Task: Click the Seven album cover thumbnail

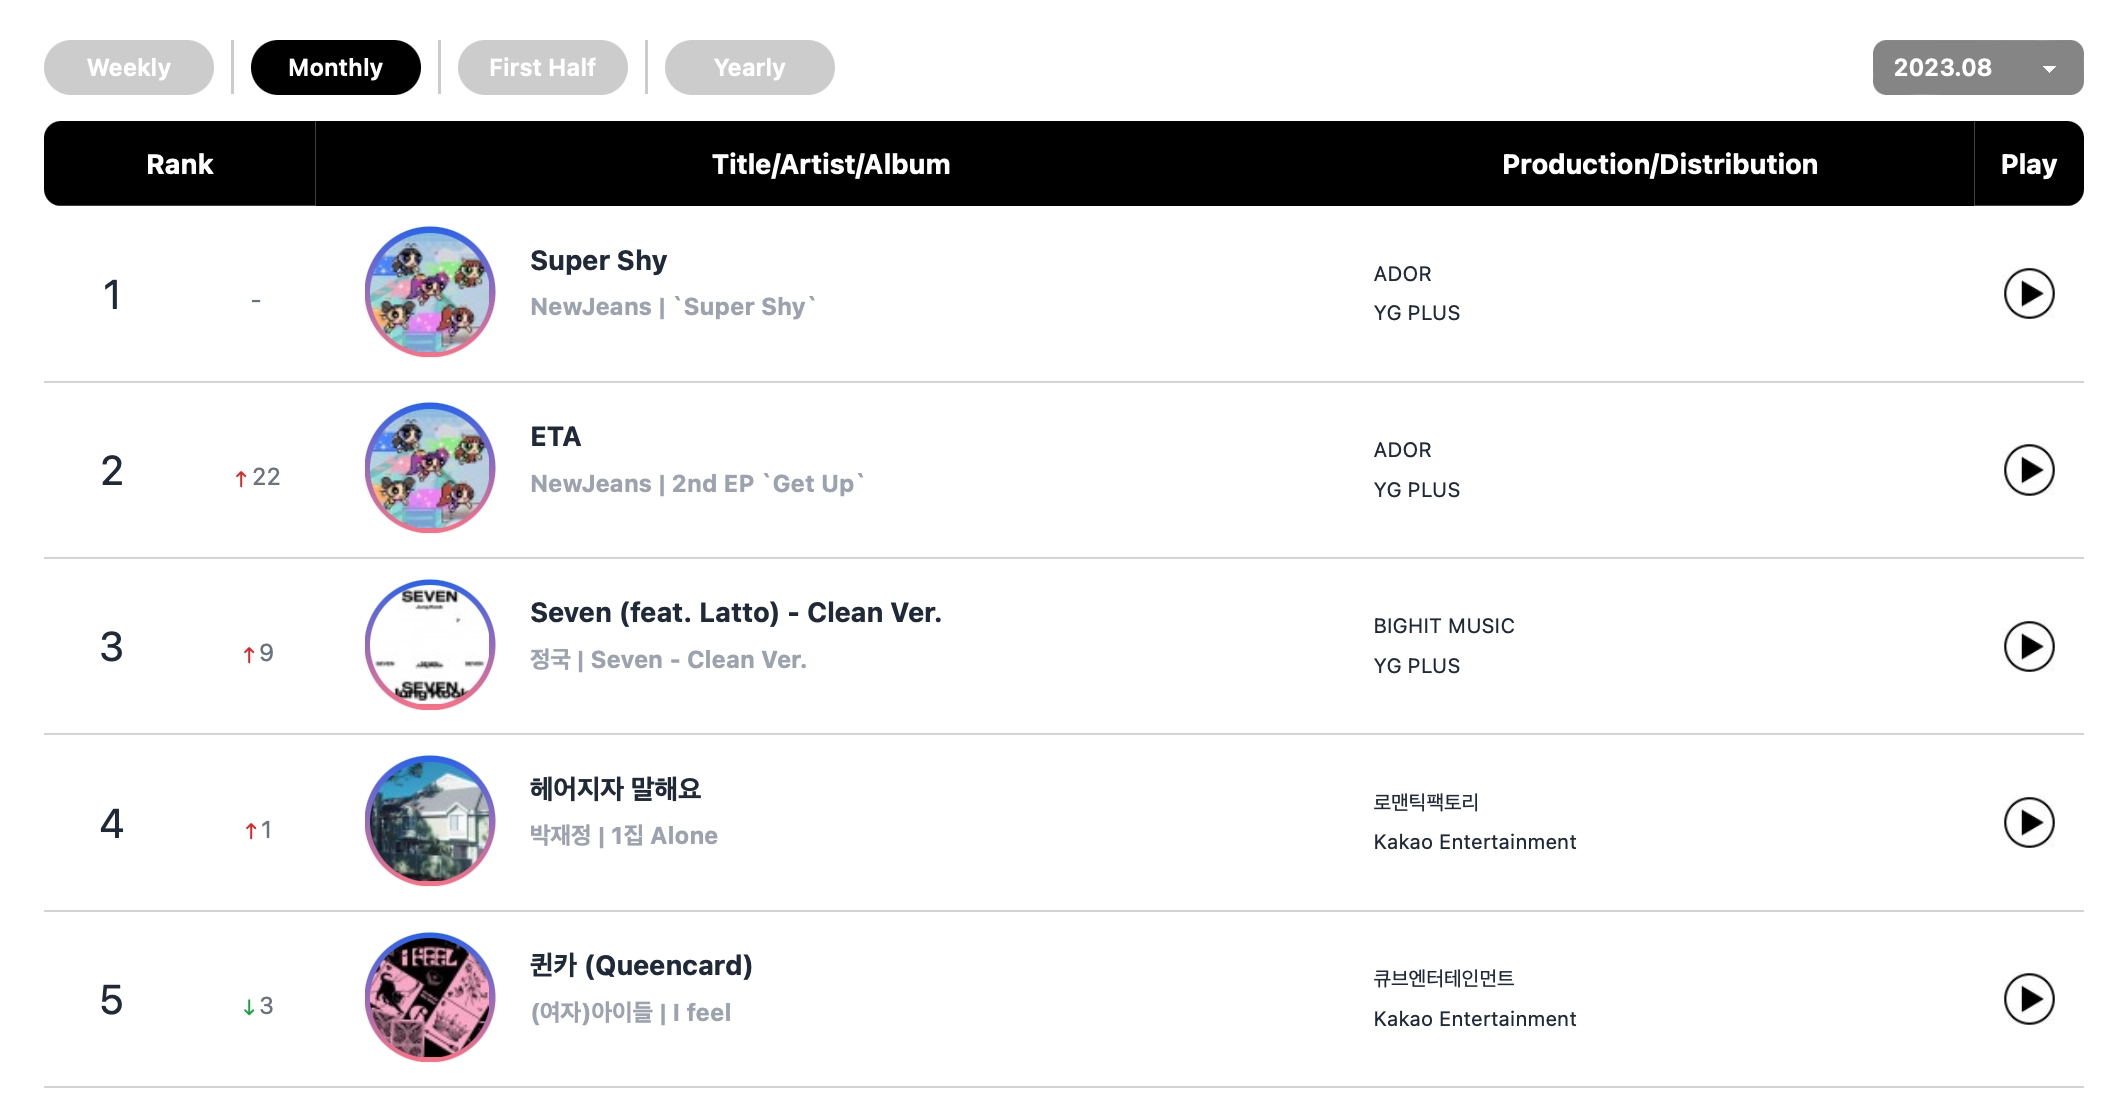Action: click(x=430, y=645)
